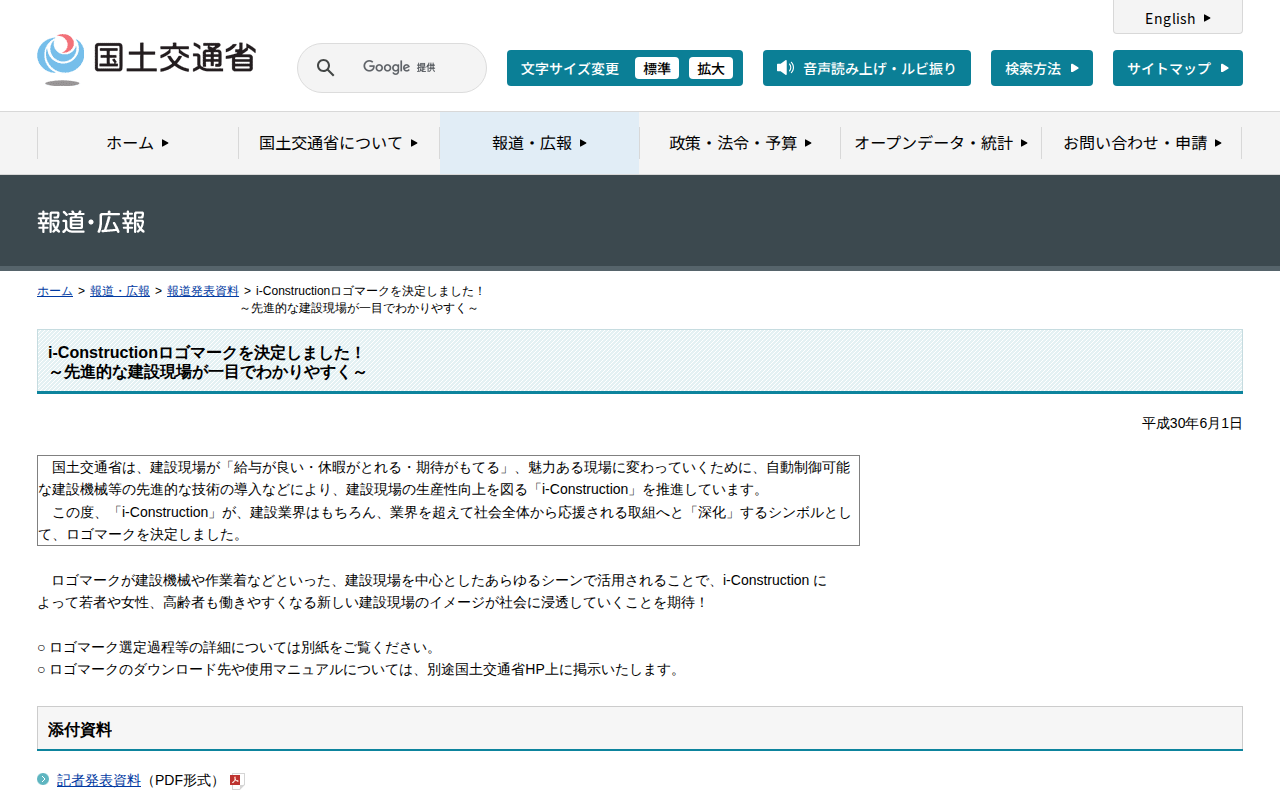Follow the 報道発表資料 breadcrumb link
1280x800 pixels.
(203, 291)
